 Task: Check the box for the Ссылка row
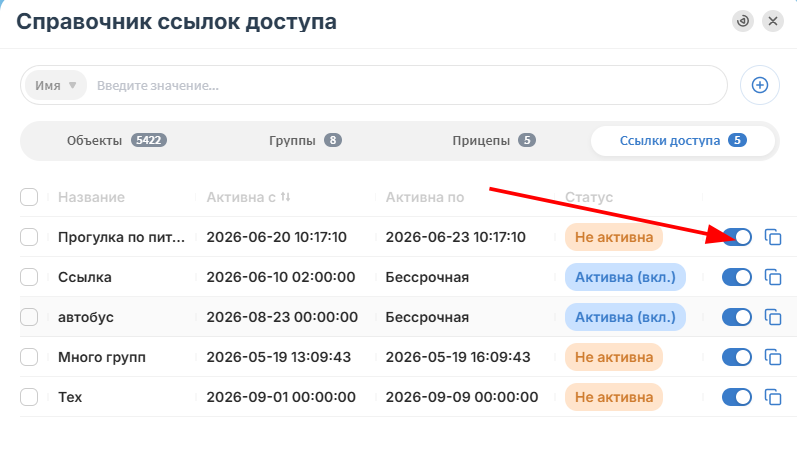pos(29,277)
